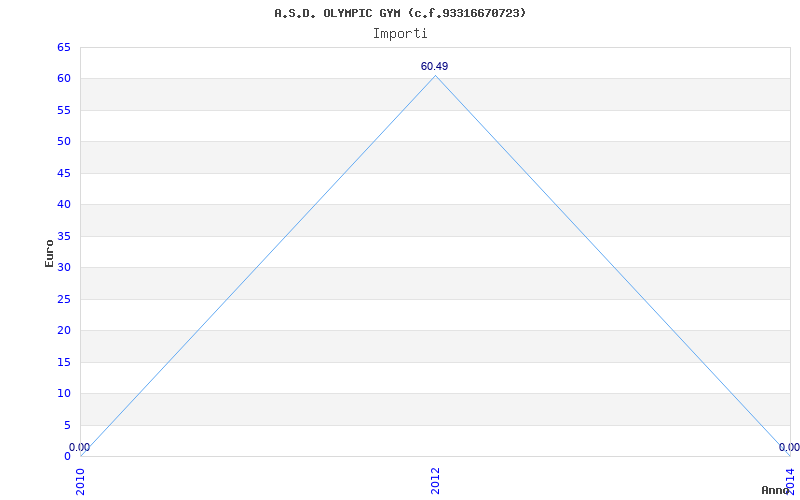Viewport: 800px width, 500px height.
Task: Click the 60.49 peak data label
Action: [x=435, y=66]
